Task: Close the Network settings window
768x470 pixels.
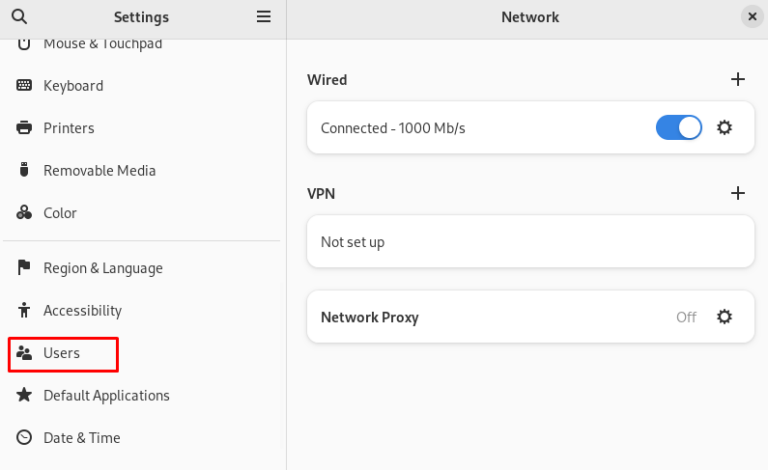Action: tap(752, 17)
